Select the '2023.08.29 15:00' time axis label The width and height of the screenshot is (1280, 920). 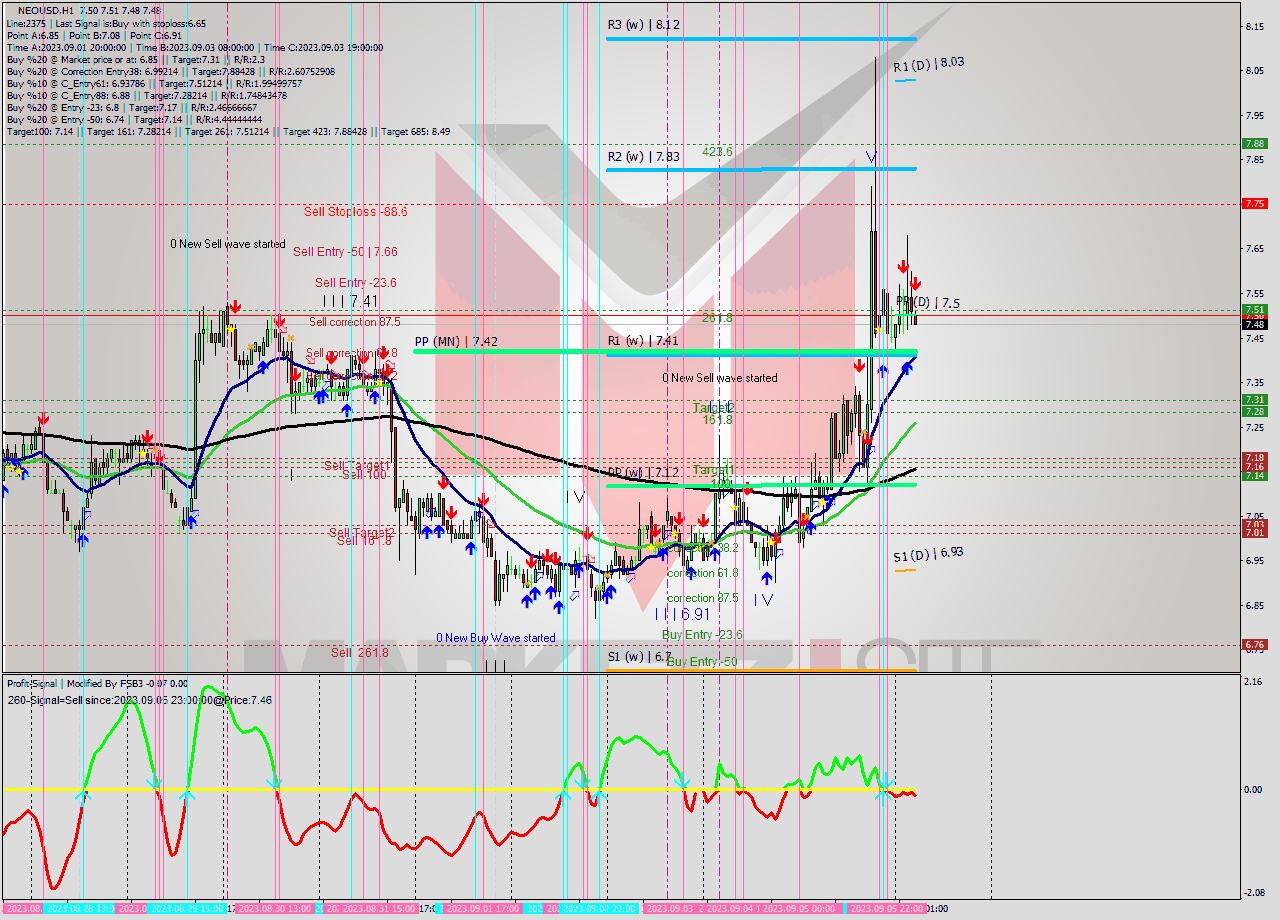pyautogui.click(x=187, y=909)
